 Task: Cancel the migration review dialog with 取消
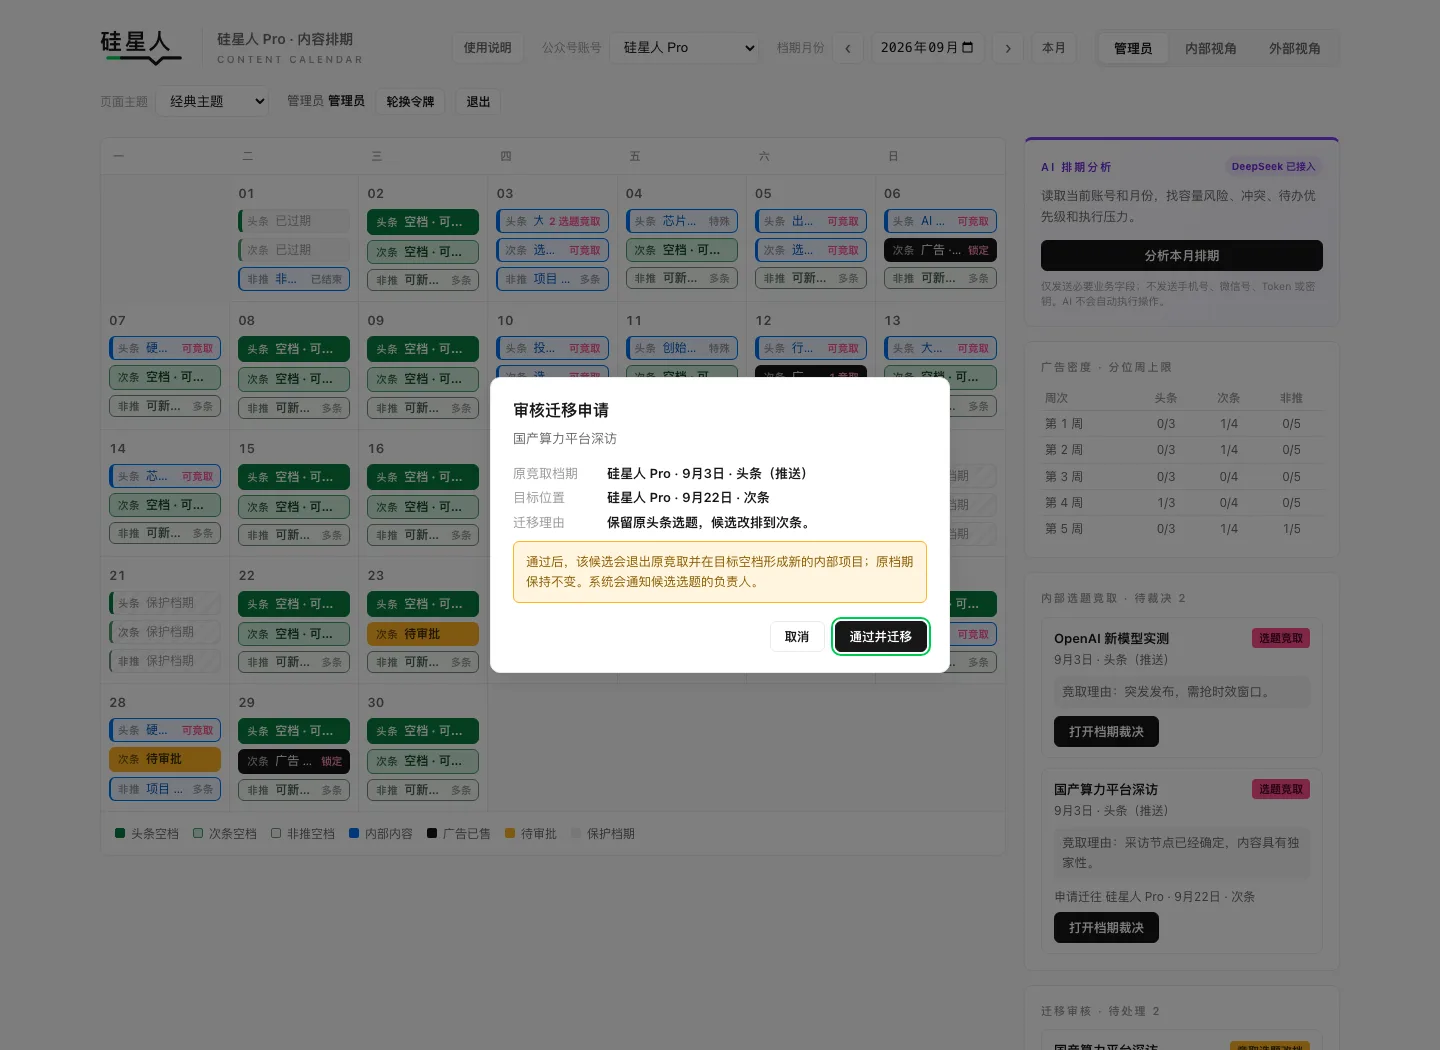pyautogui.click(x=797, y=636)
